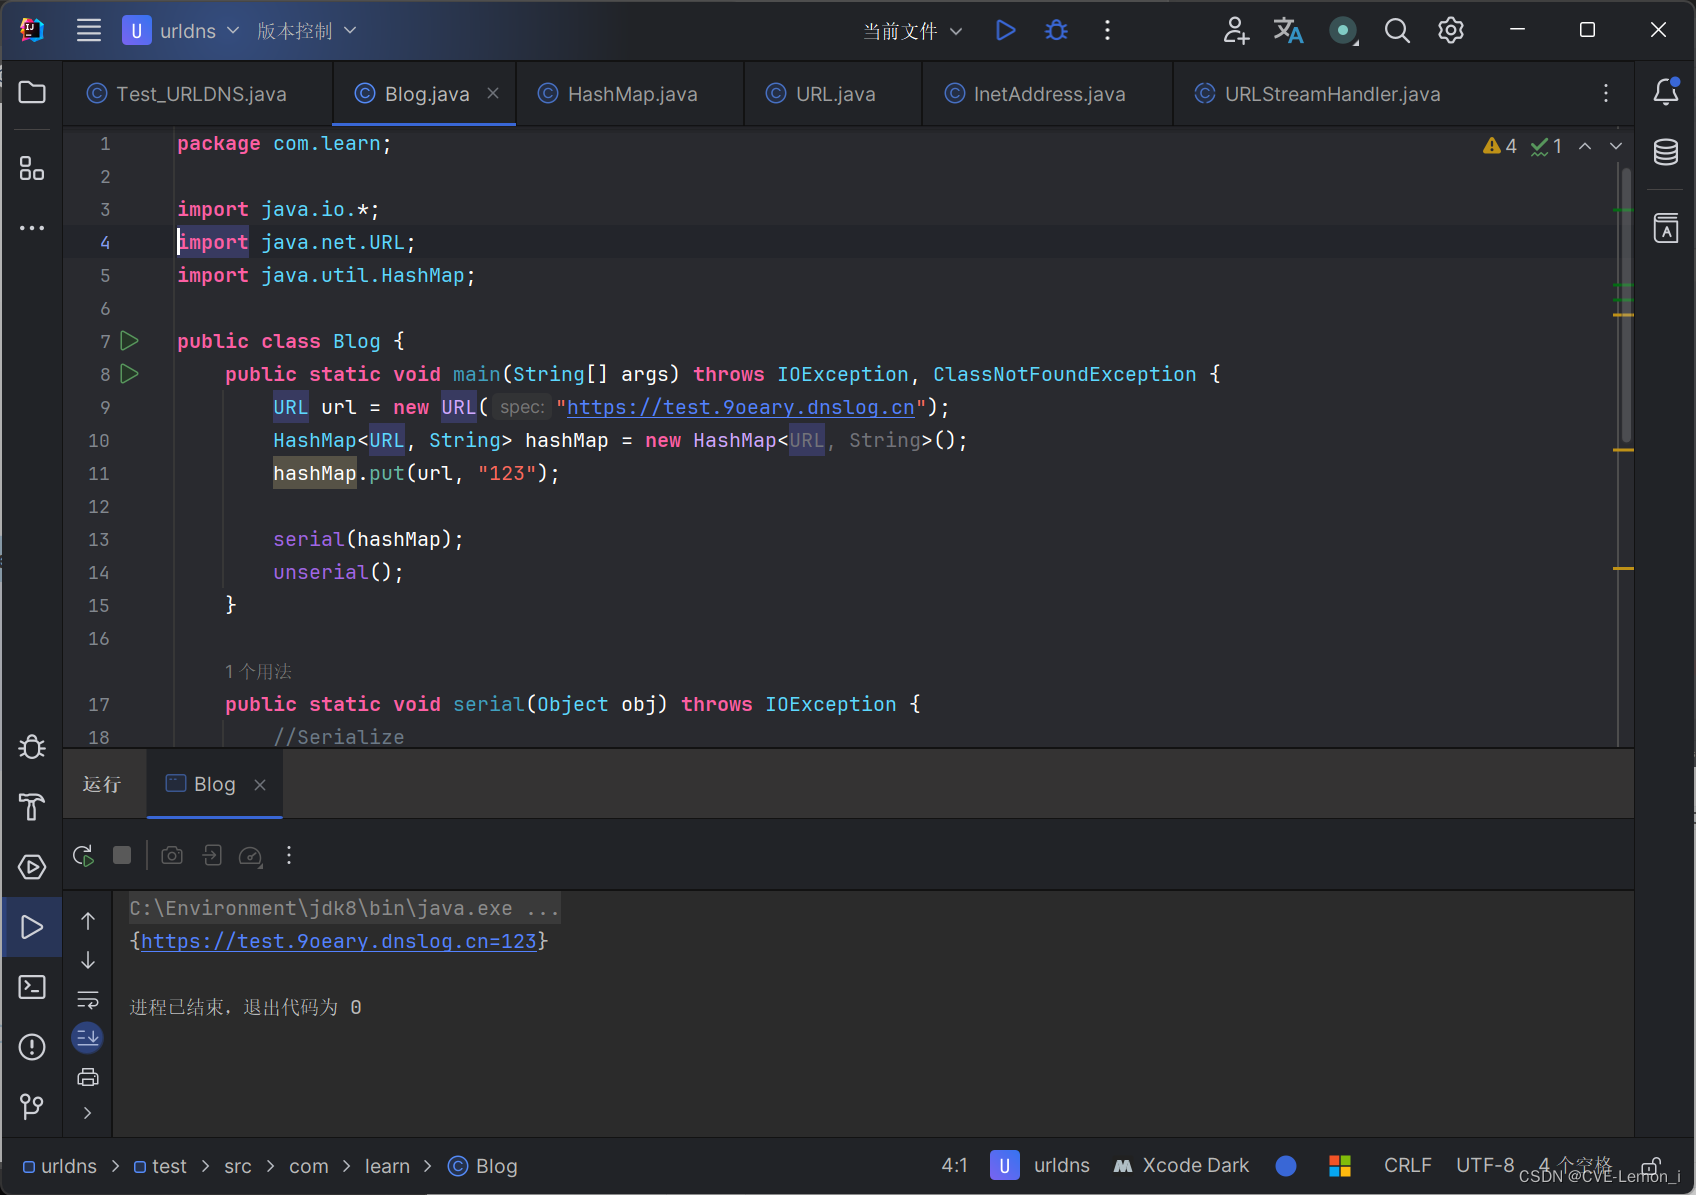Go to the previous highlighted problem arrow

pyautogui.click(x=1585, y=146)
